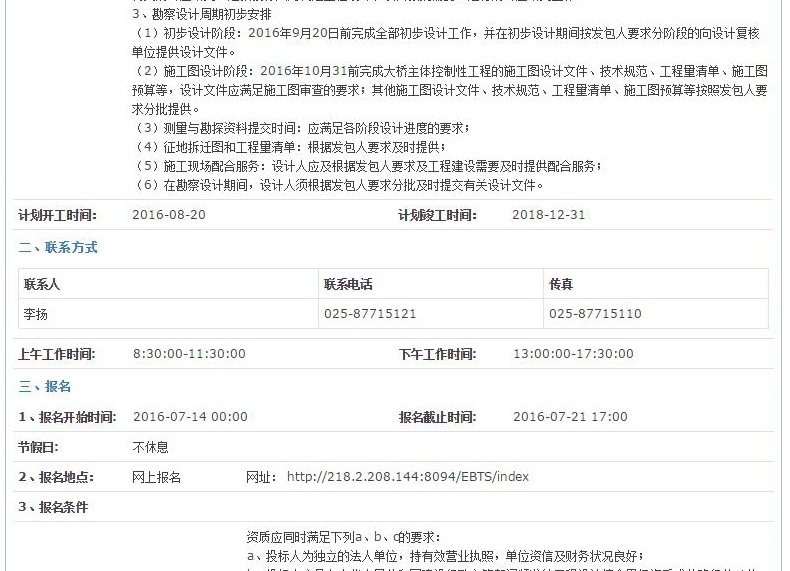The width and height of the screenshot is (790, 571).
Task: Click the 网上报名 location text
Action: click(x=157, y=477)
